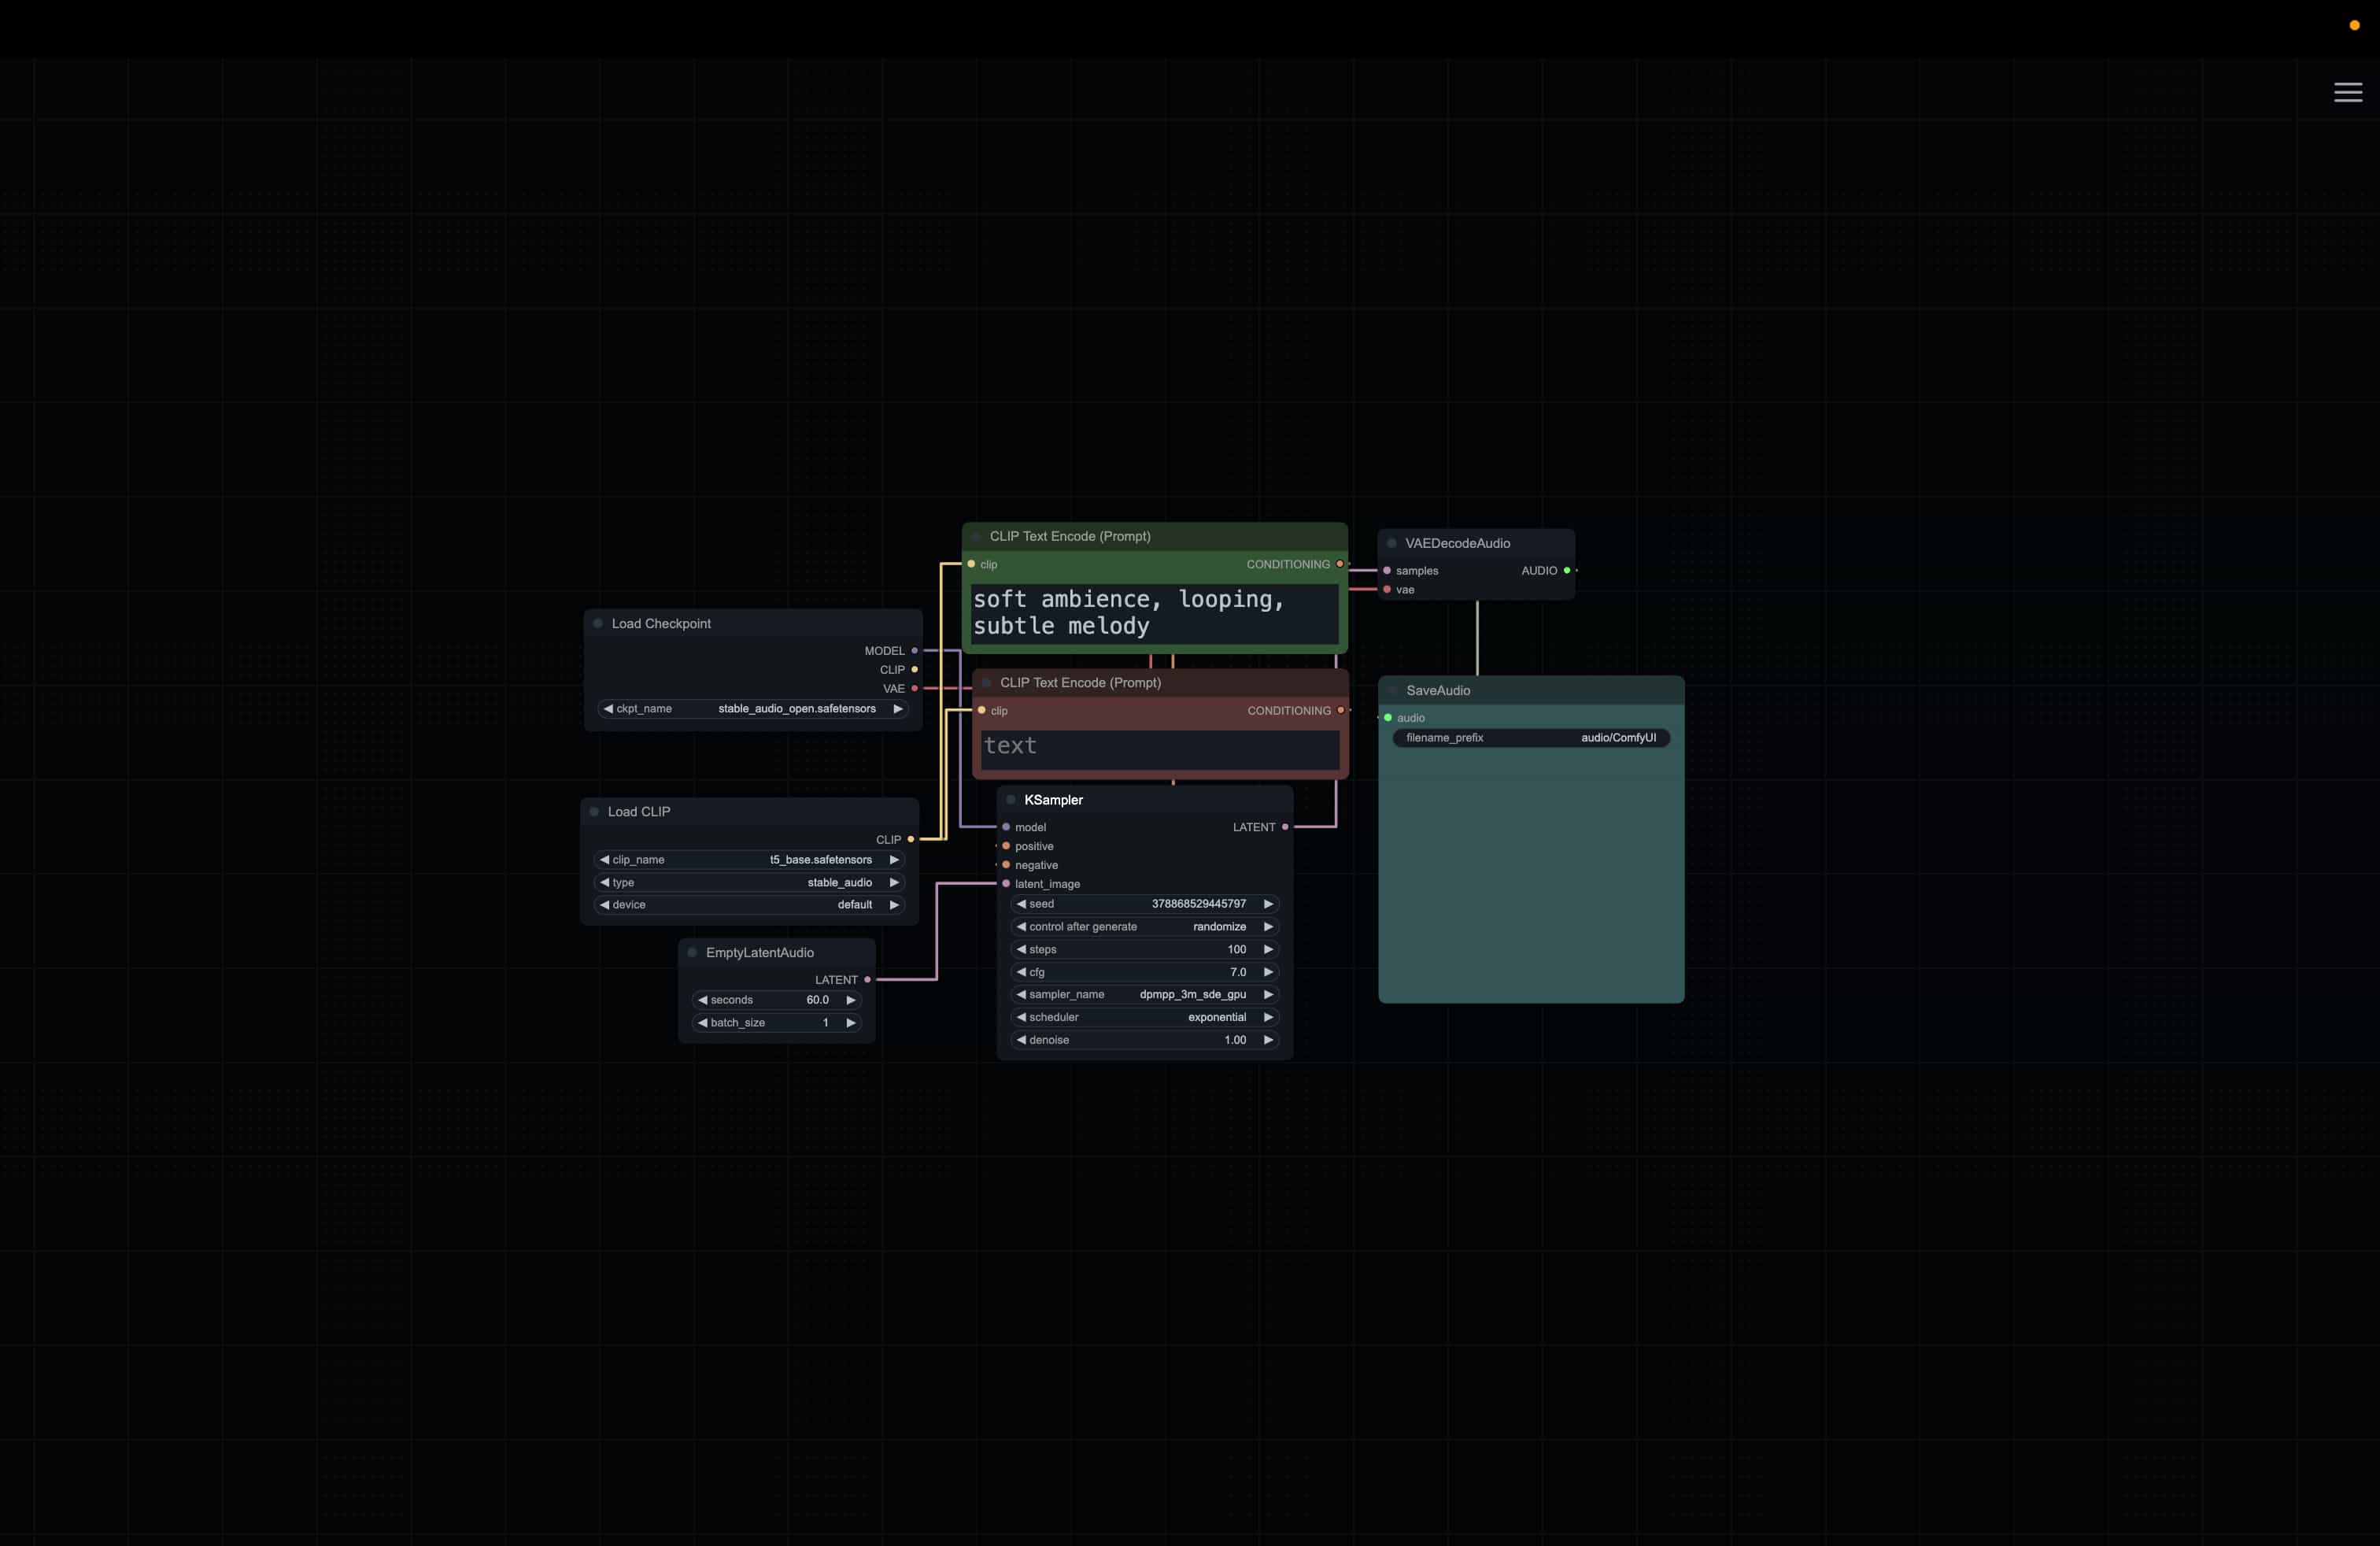Click the positive prompt text box
The height and width of the screenshot is (1546, 2380).
coord(1154,612)
